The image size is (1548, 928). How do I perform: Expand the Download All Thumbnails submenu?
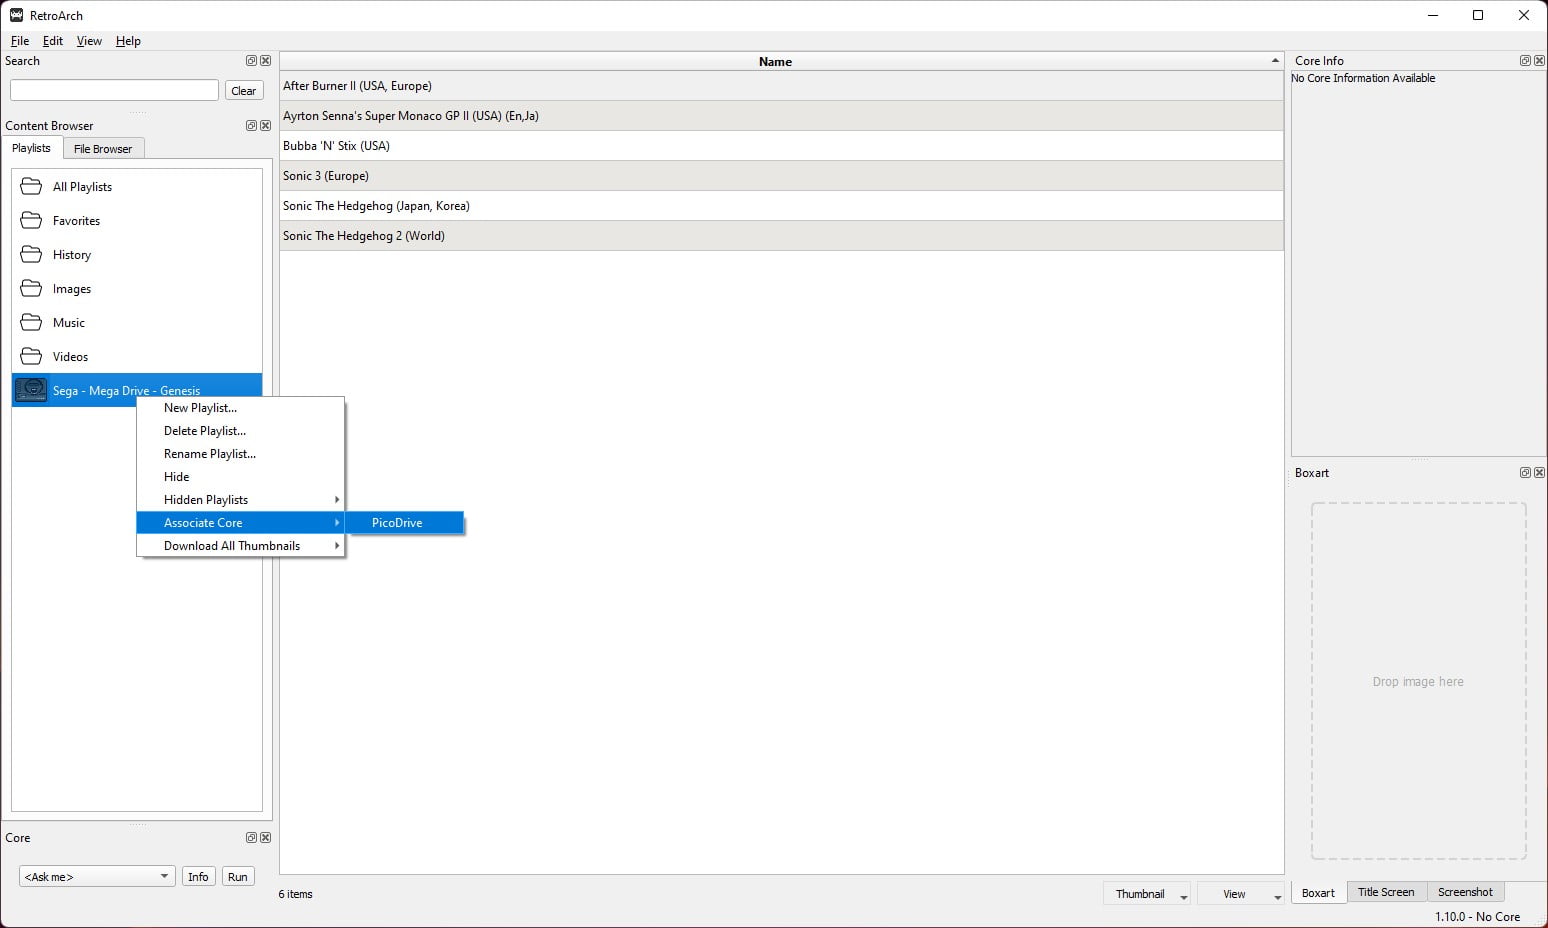point(241,546)
